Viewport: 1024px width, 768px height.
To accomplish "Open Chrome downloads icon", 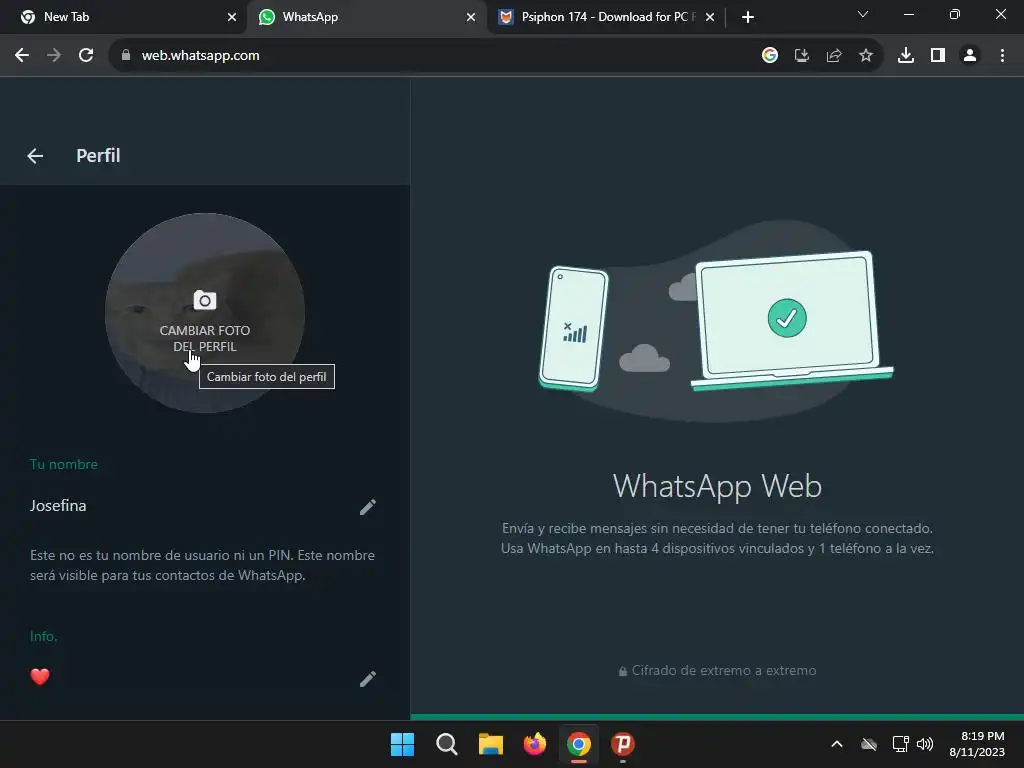I will (906, 56).
